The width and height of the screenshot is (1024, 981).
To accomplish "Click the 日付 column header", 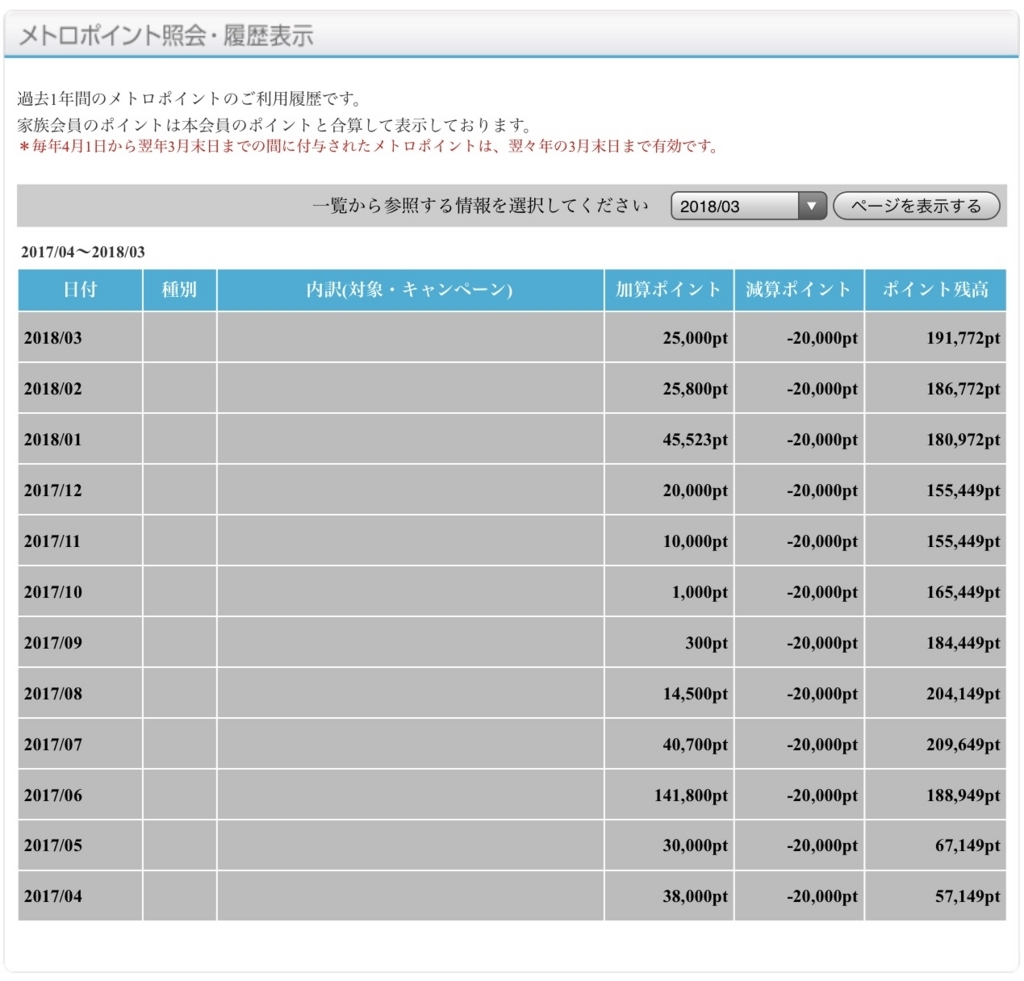I will tap(80, 289).
